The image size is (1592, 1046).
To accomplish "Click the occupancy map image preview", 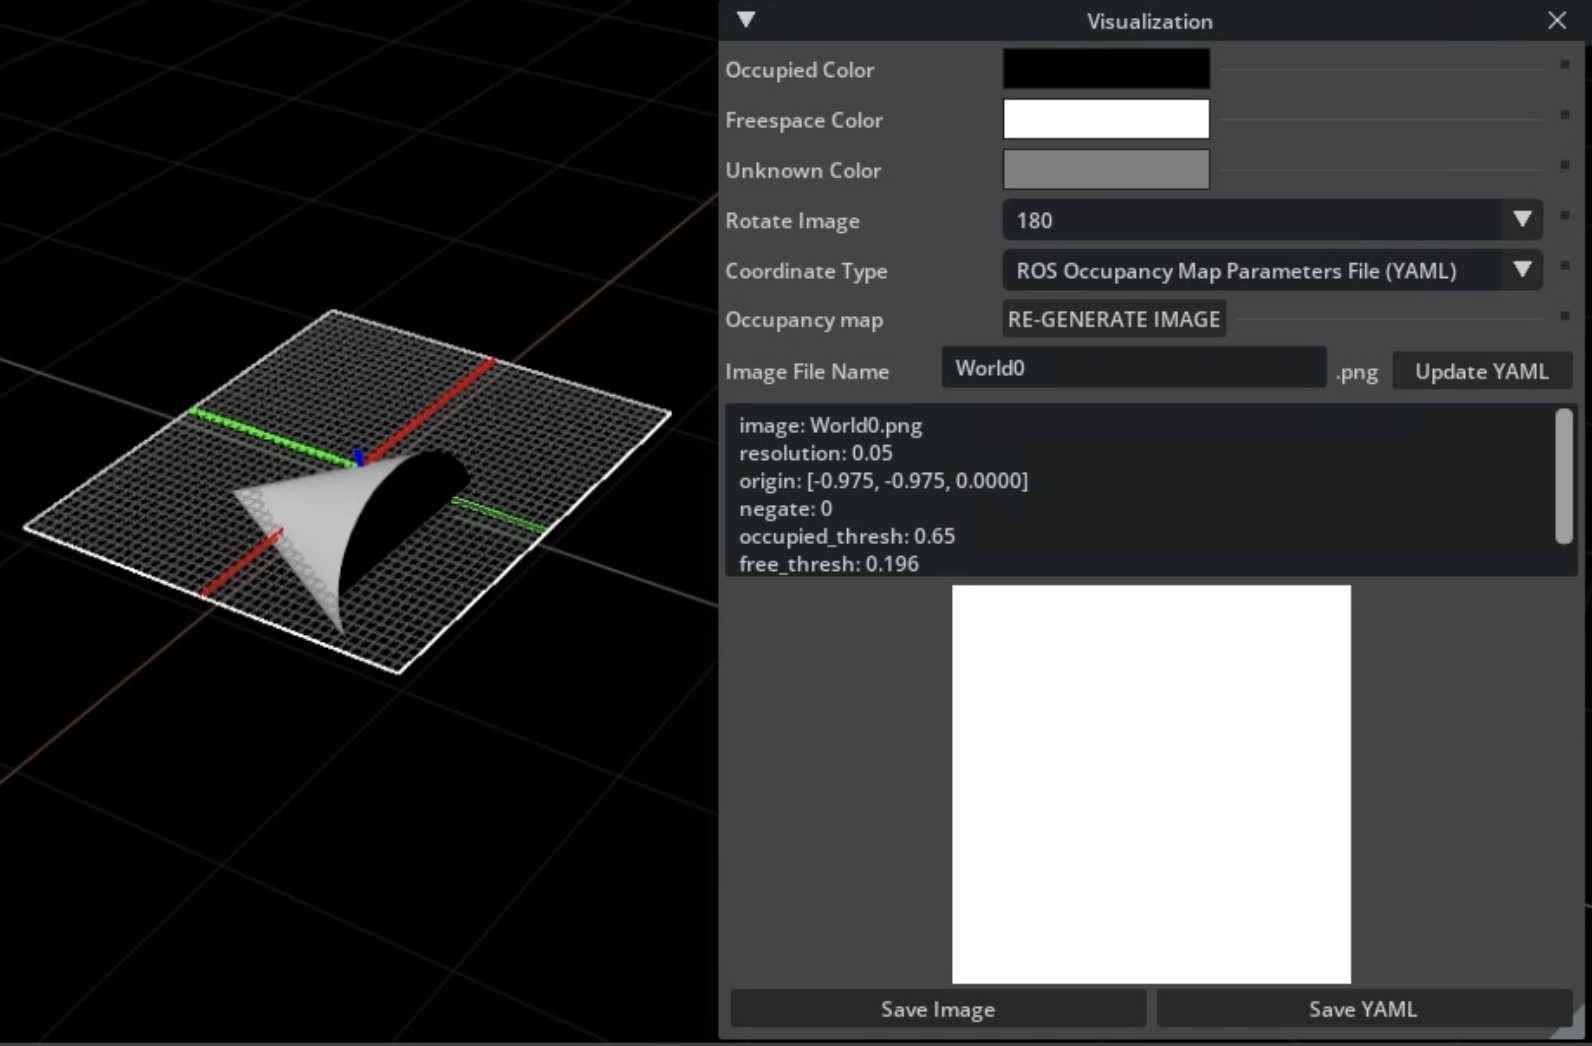I will [x=1151, y=784].
